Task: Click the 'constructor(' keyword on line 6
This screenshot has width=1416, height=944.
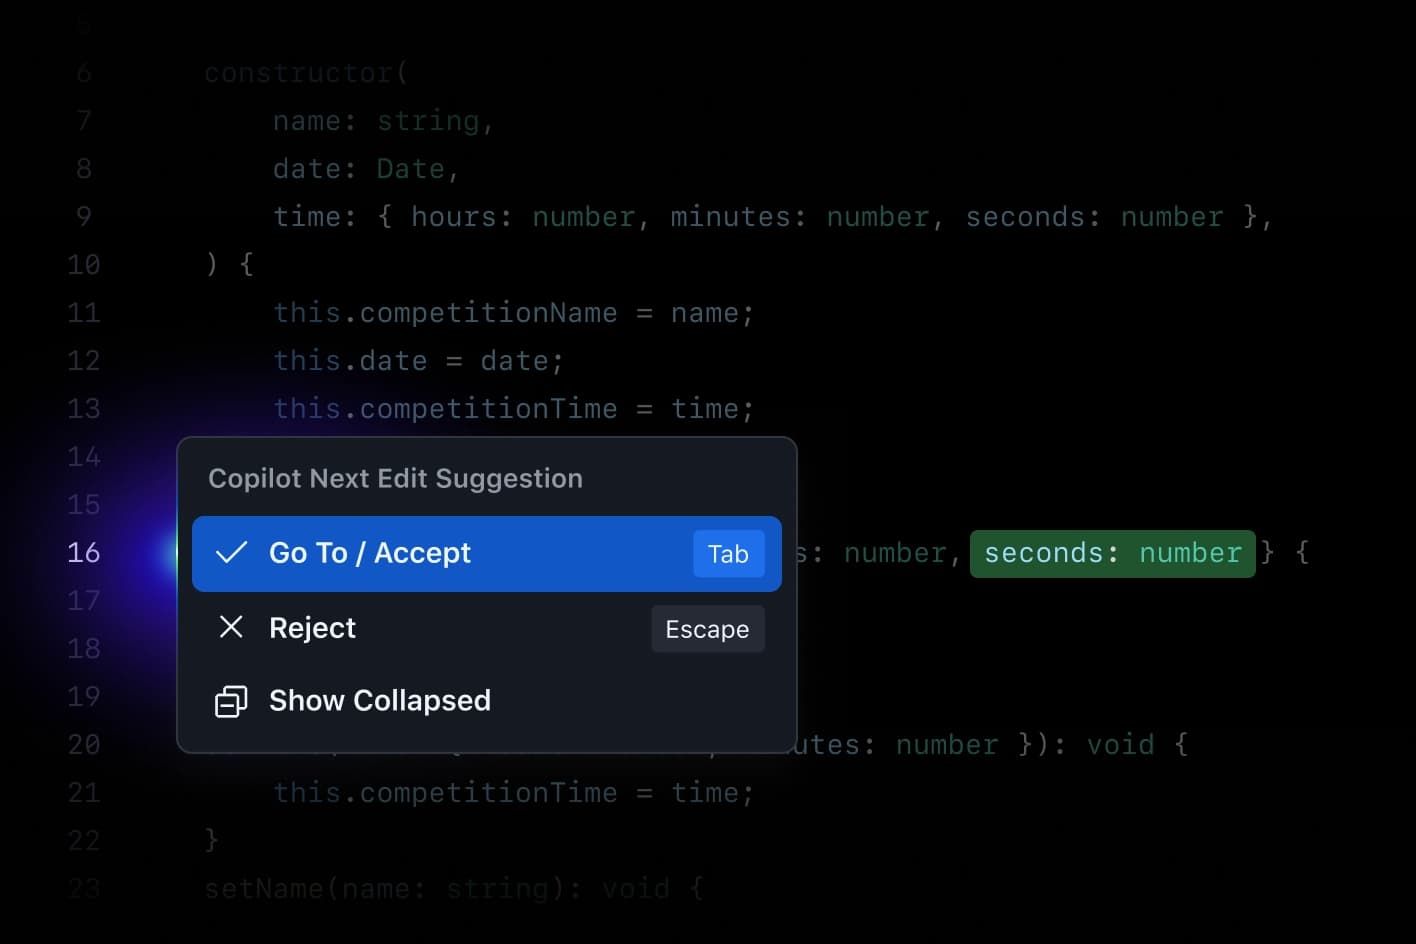Action: pyautogui.click(x=305, y=72)
